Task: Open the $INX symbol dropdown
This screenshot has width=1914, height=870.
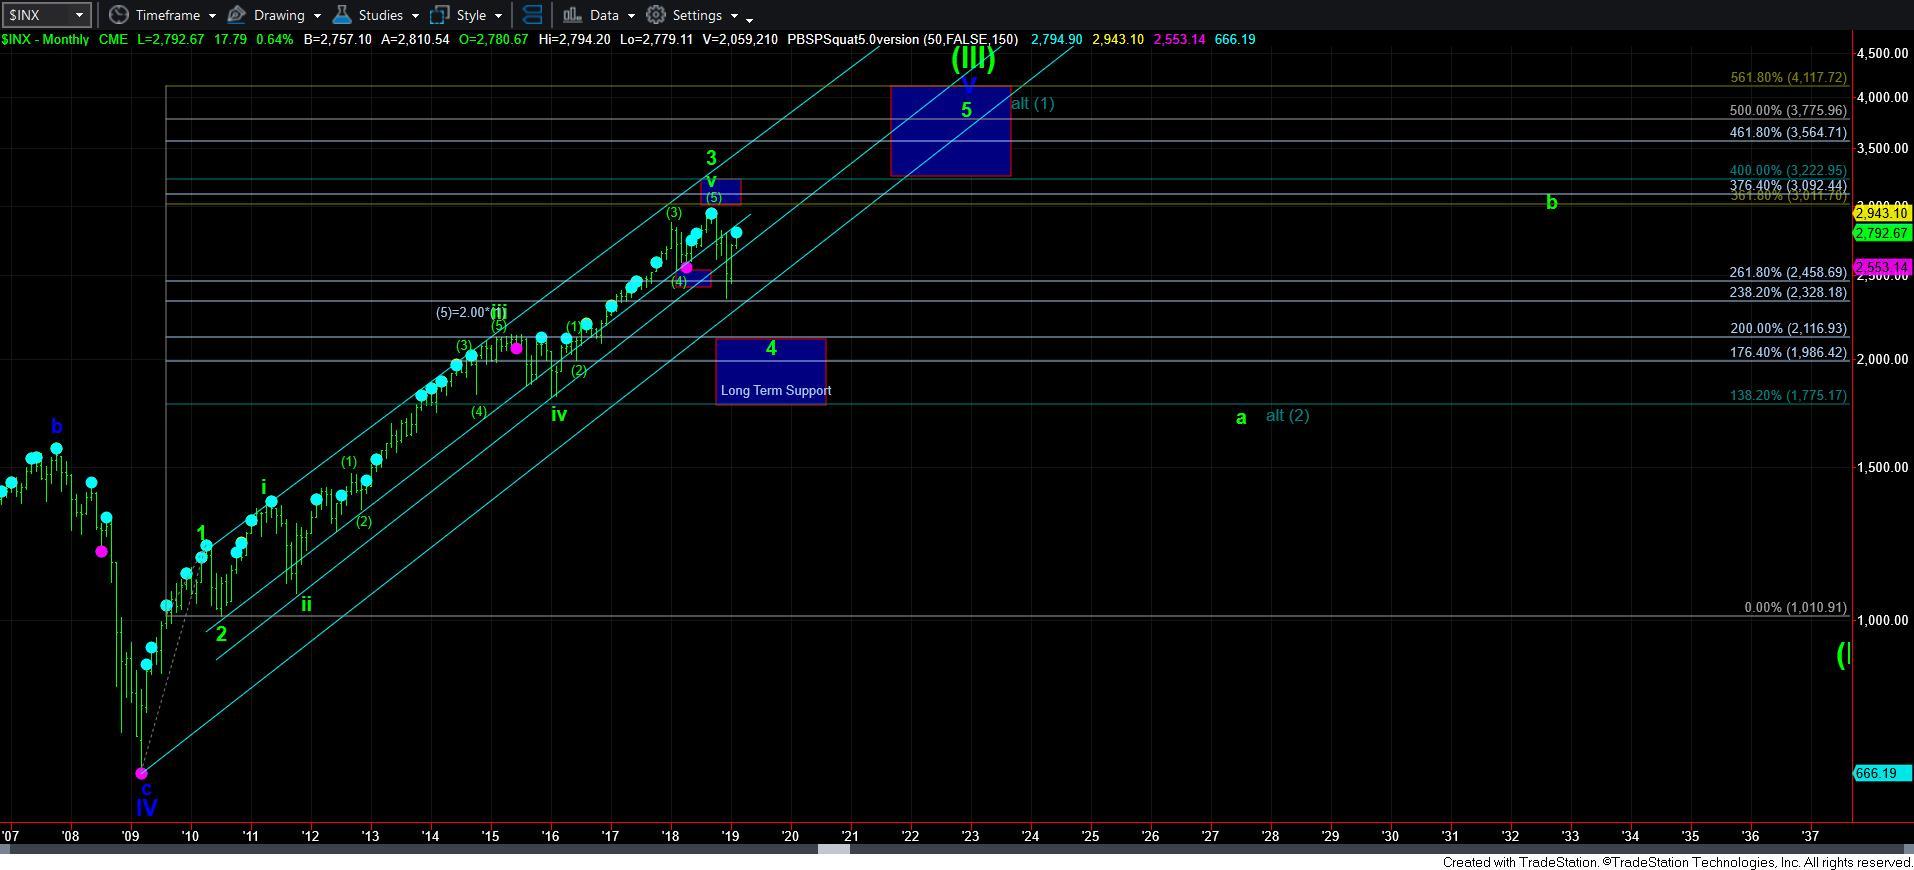Action: [x=80, y=15]
